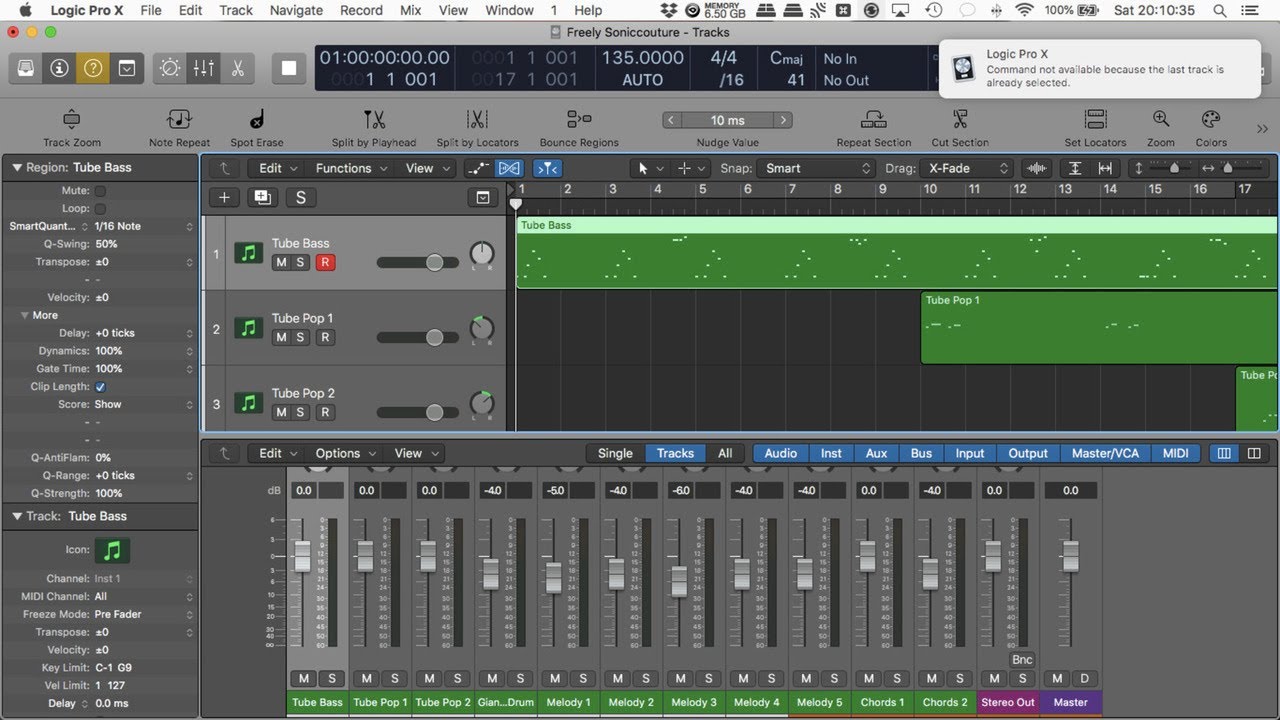Screen dimensions: 1280x720
Task: Open the Mix menu
Action: (x=410, y=10)
